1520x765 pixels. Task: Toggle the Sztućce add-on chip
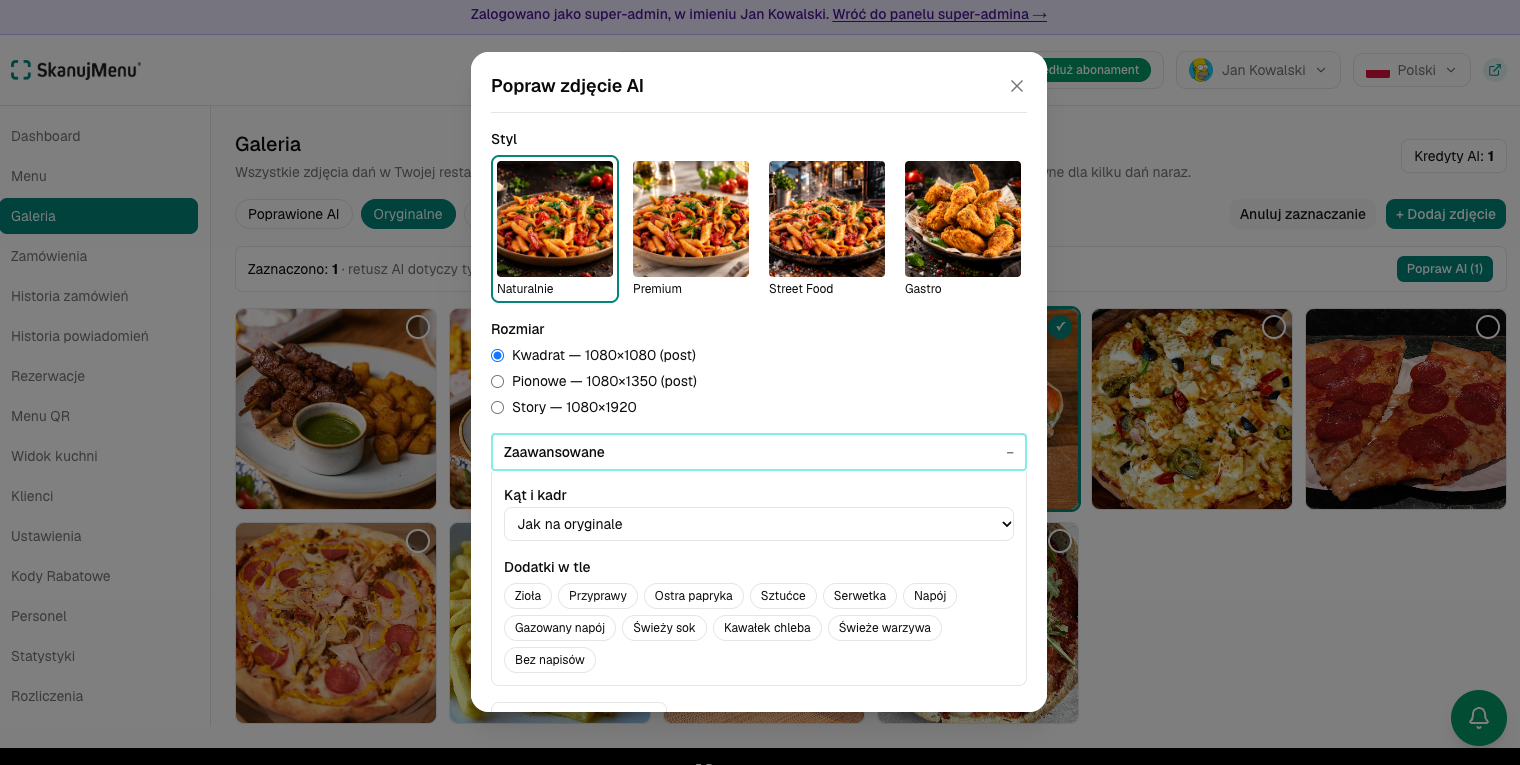pos(783,596)
